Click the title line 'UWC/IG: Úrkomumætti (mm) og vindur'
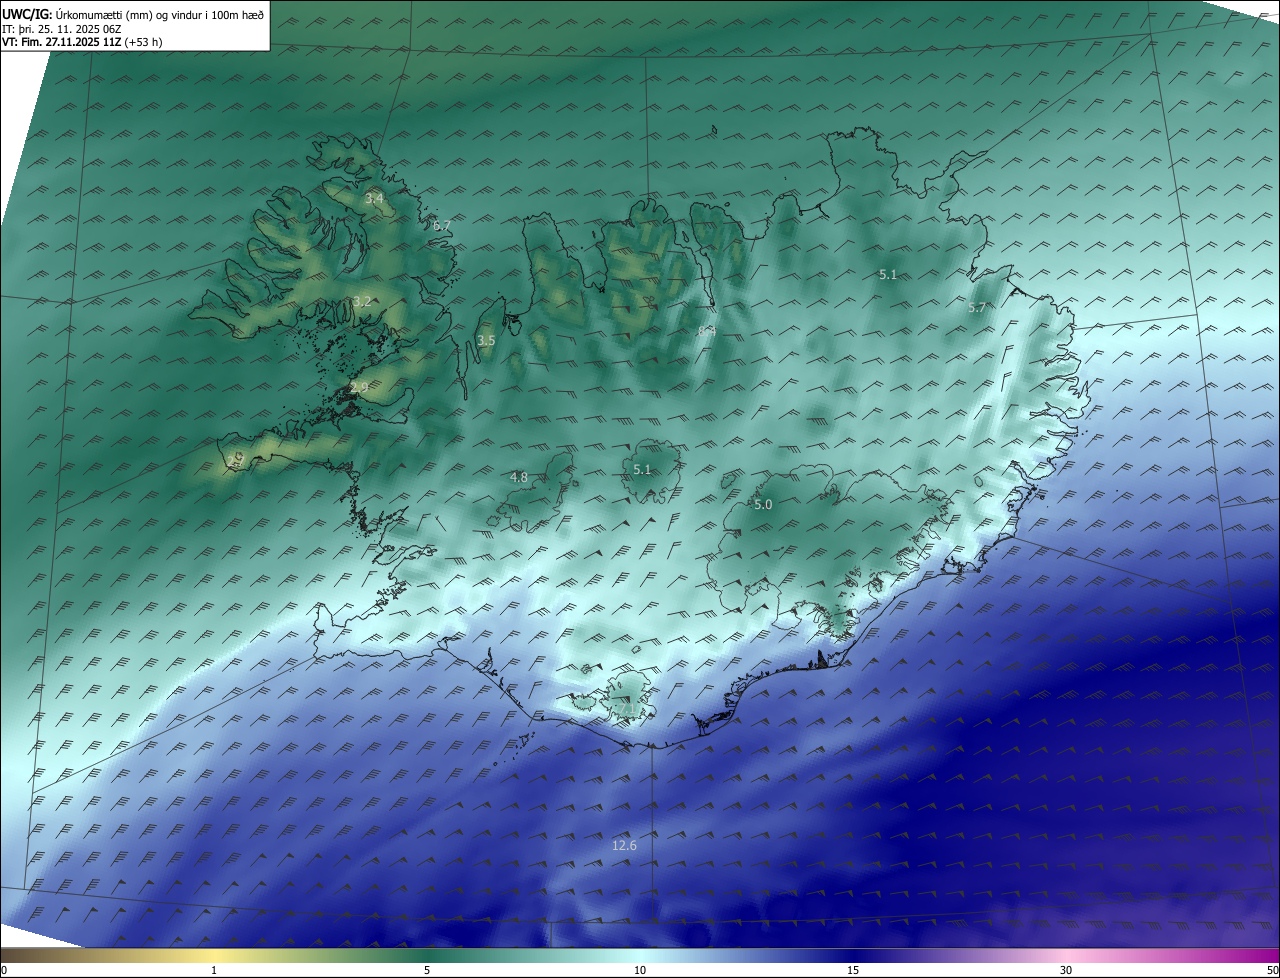1280x978 pixels. [132, 13]
